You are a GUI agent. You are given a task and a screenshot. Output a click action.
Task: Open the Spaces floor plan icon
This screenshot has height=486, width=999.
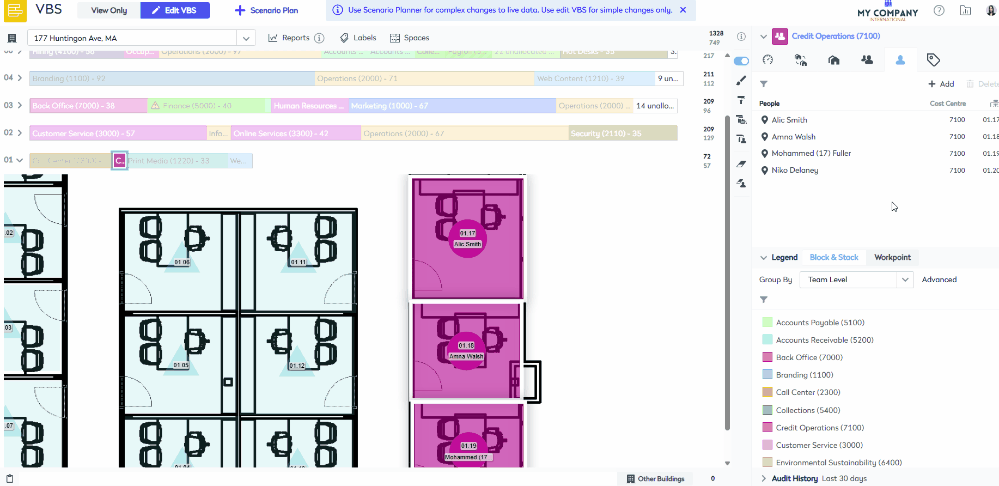click(394, 38)
